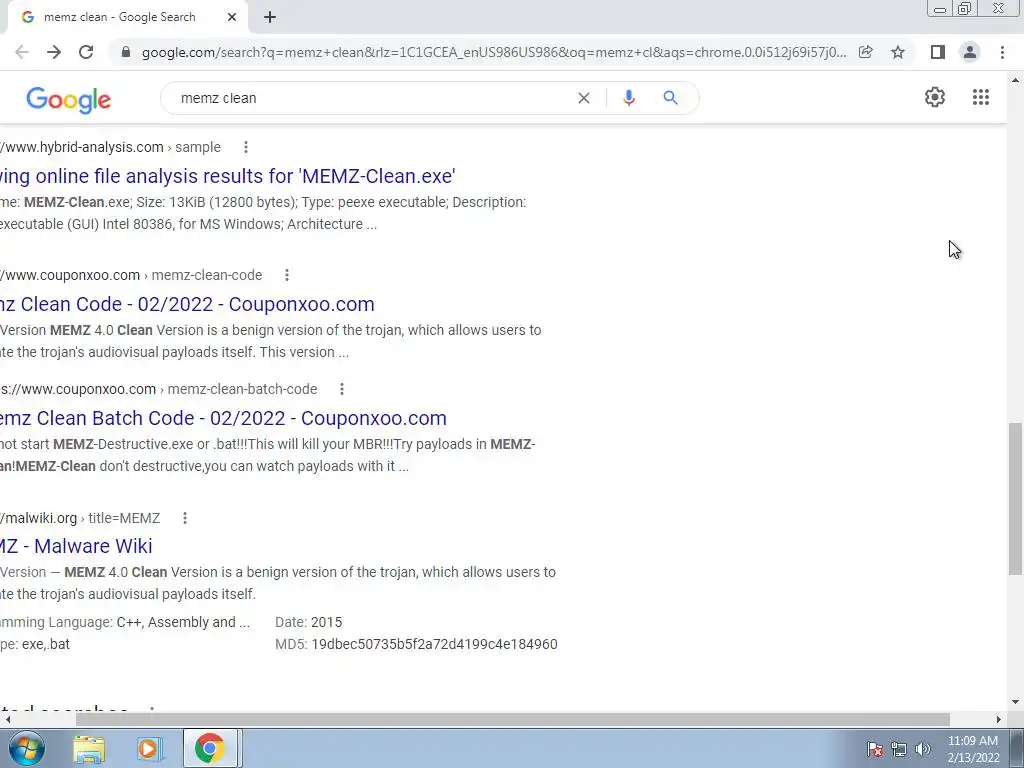Click the magnifier search icon
Viewport: 1024px width, 768px height.
point(671,98)
